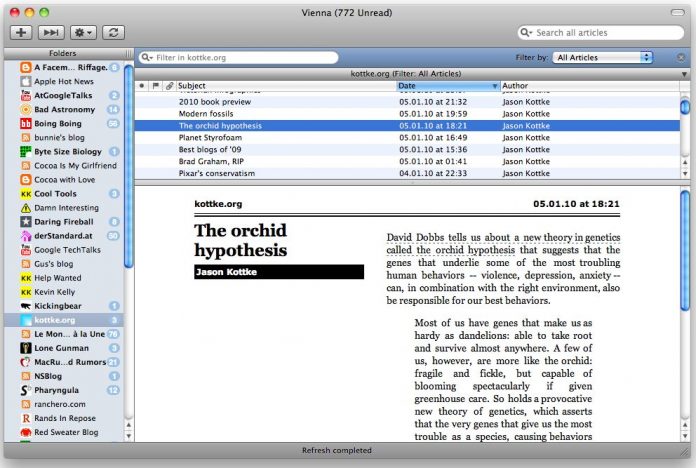Sort by the read-status dot column

pos(142,86)
